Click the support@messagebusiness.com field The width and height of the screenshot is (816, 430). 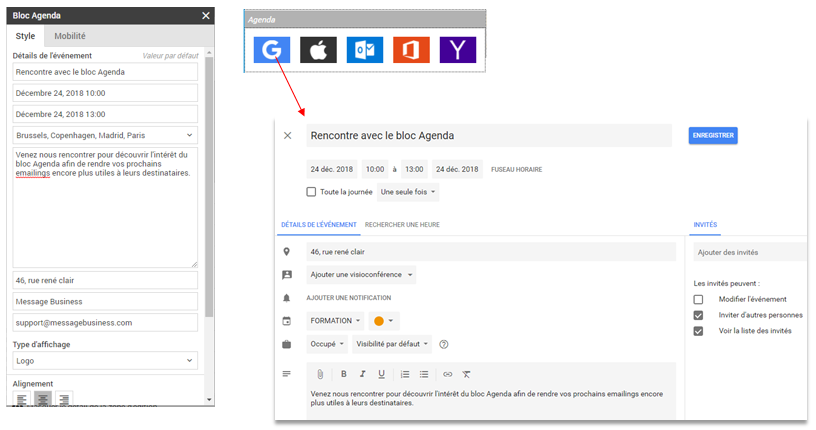(105, 323)
